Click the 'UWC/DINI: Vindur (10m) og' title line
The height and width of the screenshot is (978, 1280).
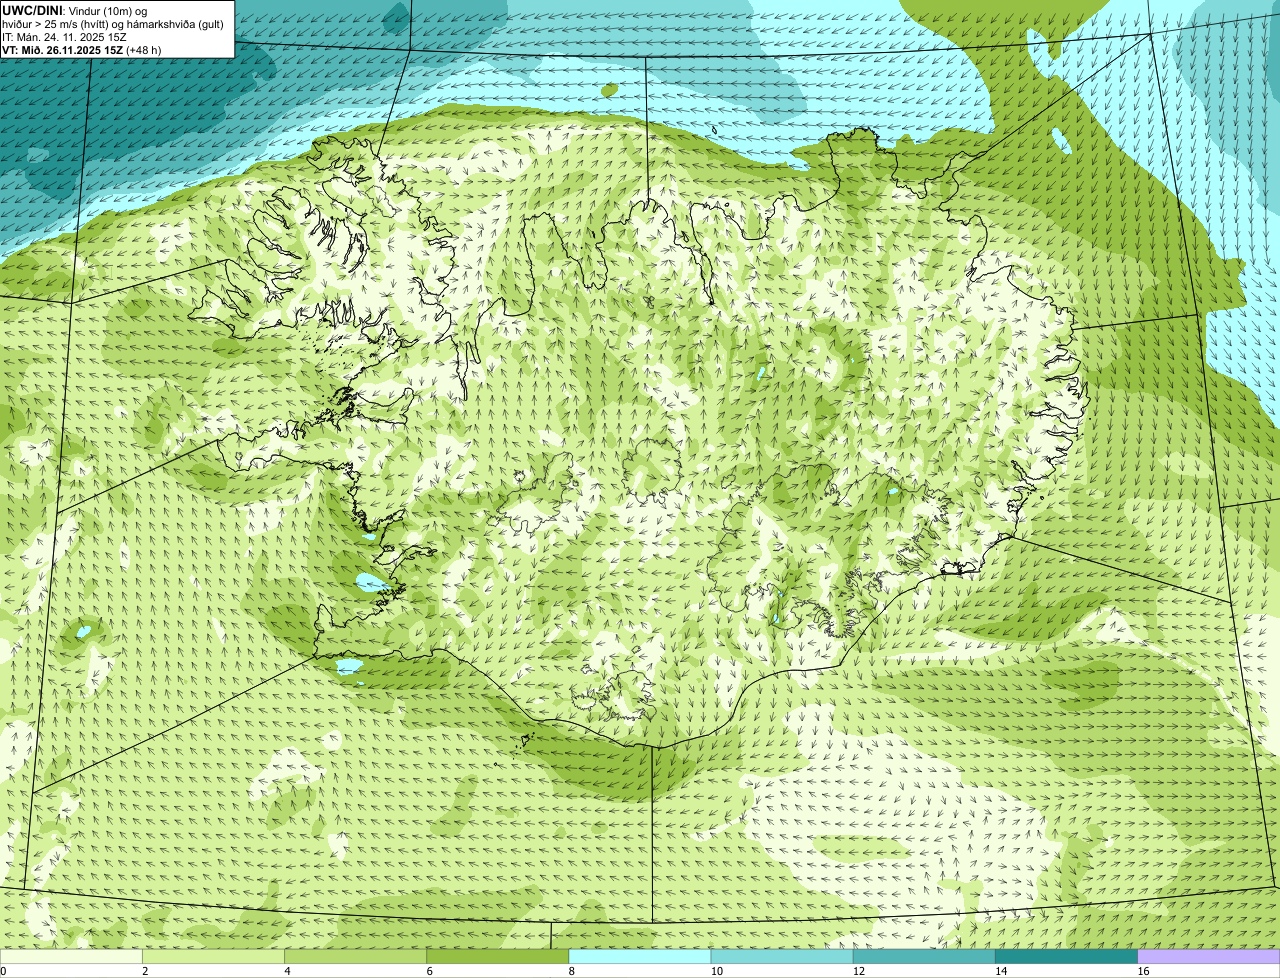point(75,11)
